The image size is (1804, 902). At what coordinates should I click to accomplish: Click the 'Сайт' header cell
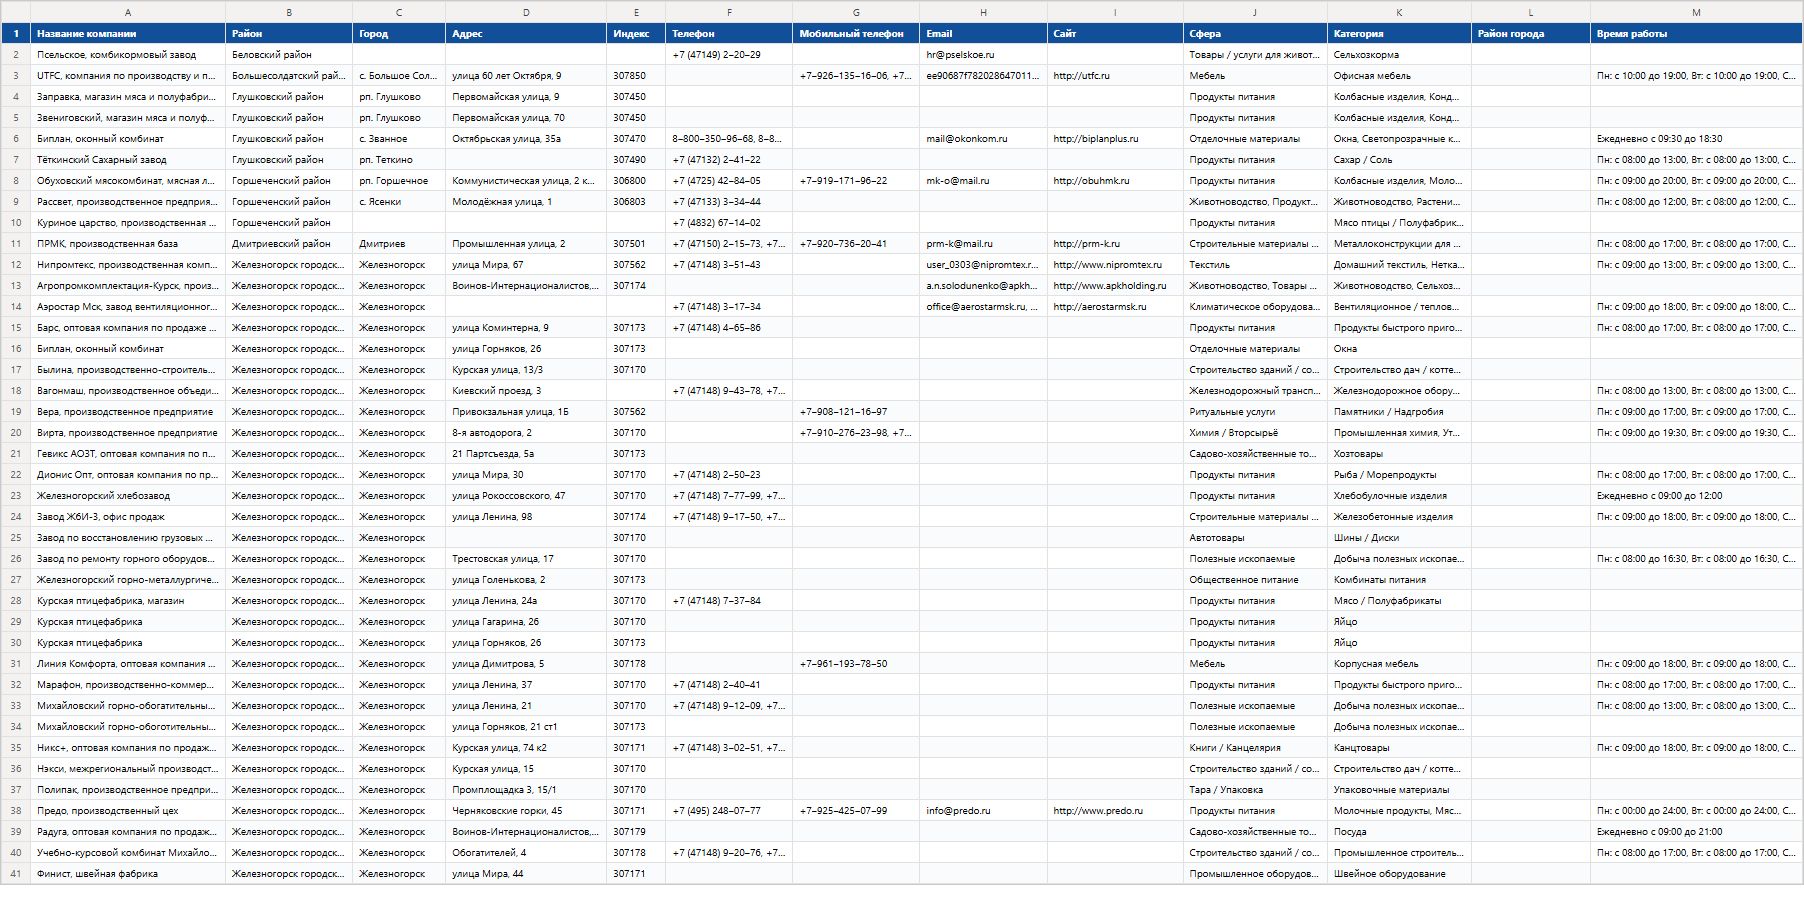point(1115,34)
